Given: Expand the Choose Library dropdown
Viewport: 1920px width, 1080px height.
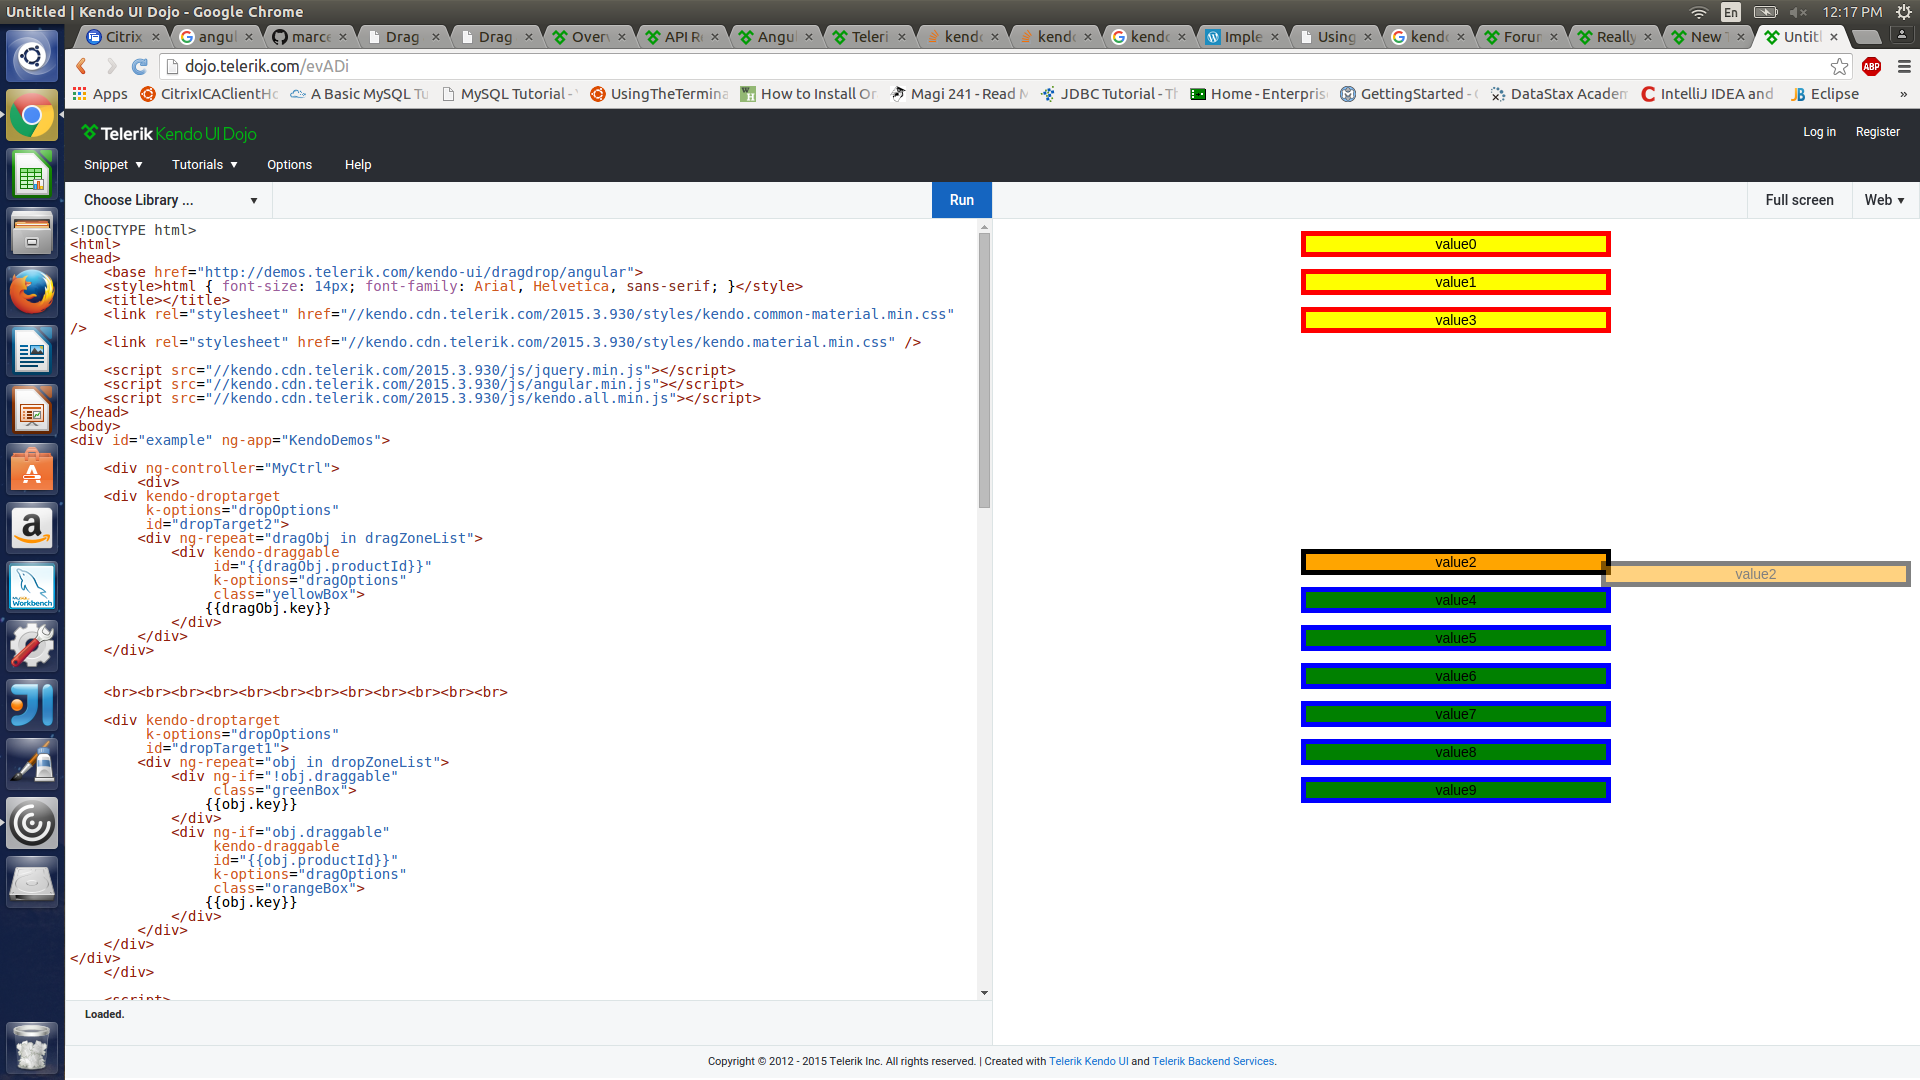Looking at the screenshot, I should pos(169,200).
